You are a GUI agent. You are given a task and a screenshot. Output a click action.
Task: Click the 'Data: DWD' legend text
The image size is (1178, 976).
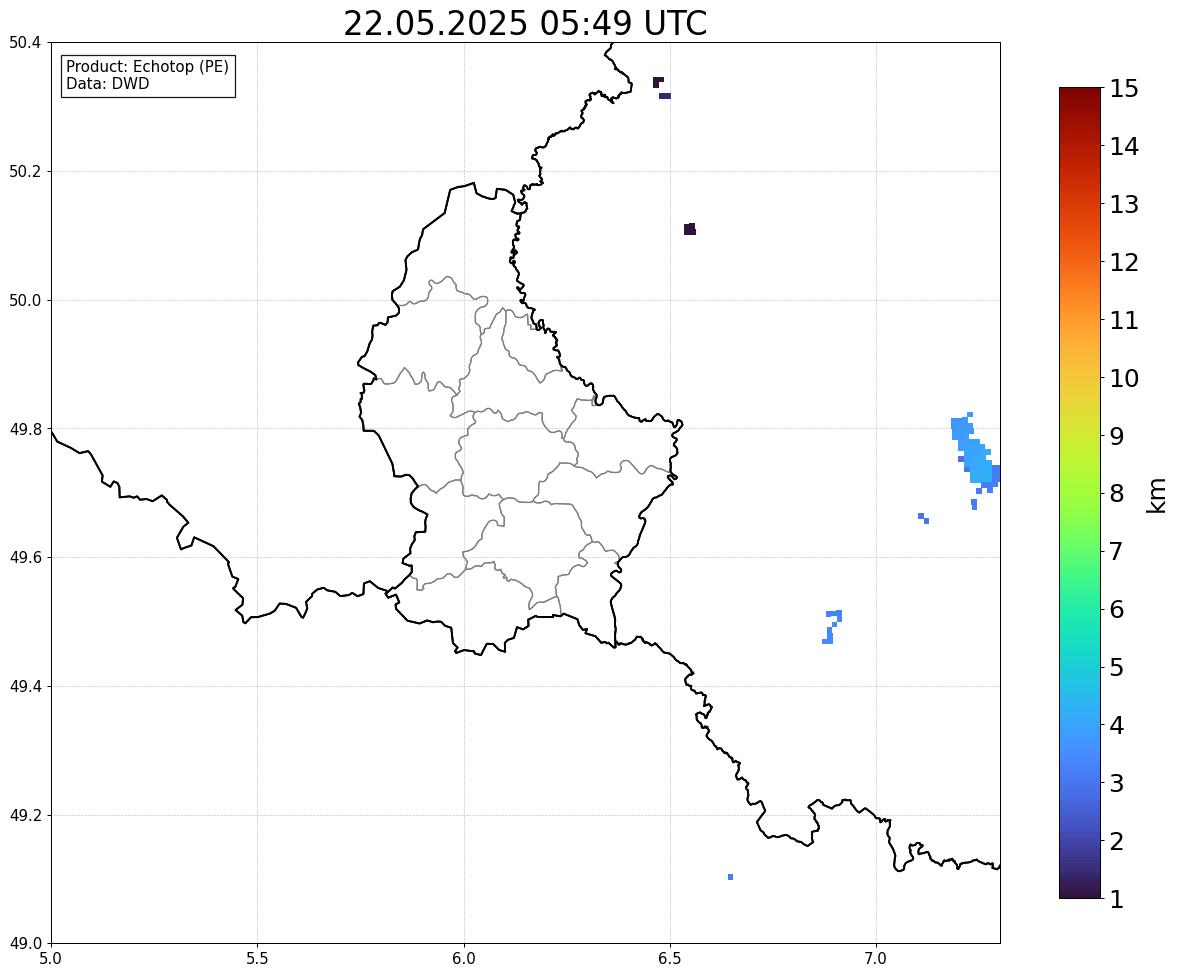click(x=107, y=83)
